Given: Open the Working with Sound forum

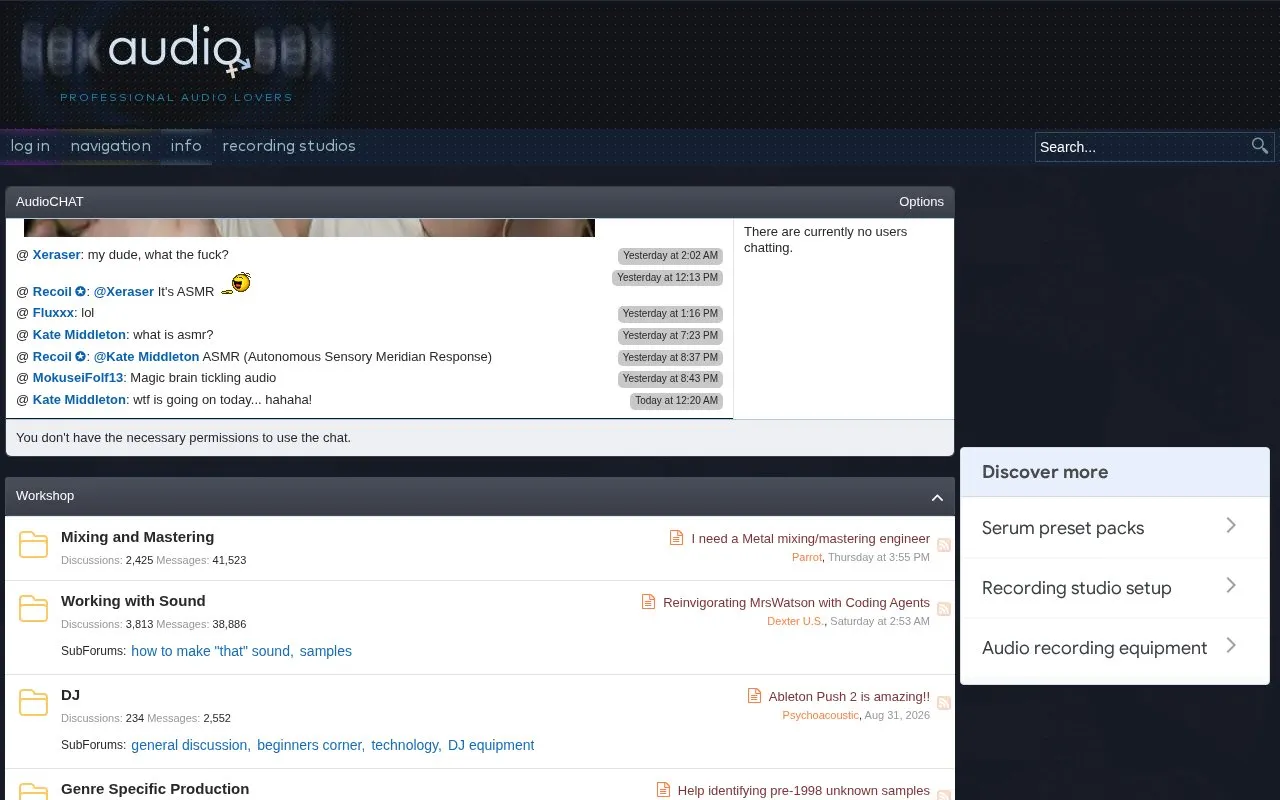Looking at the screenshot, I should coord(133,601).
